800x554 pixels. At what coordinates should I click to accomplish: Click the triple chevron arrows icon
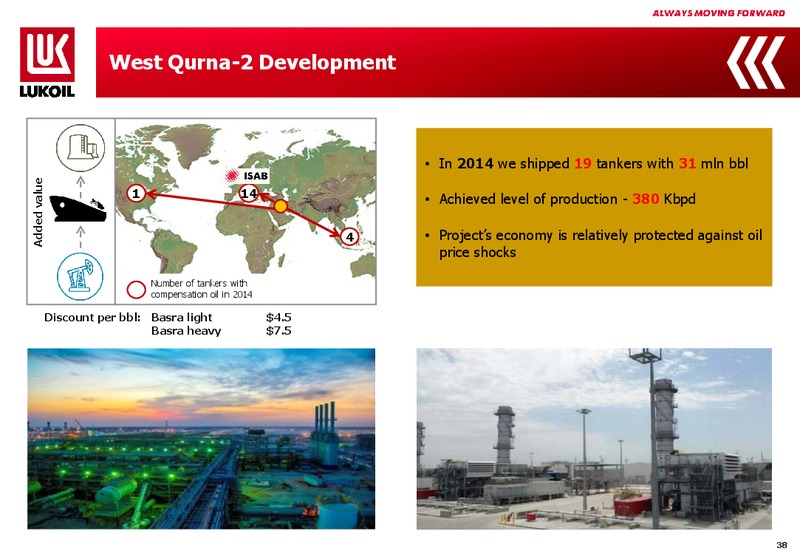tap(756, 62)
